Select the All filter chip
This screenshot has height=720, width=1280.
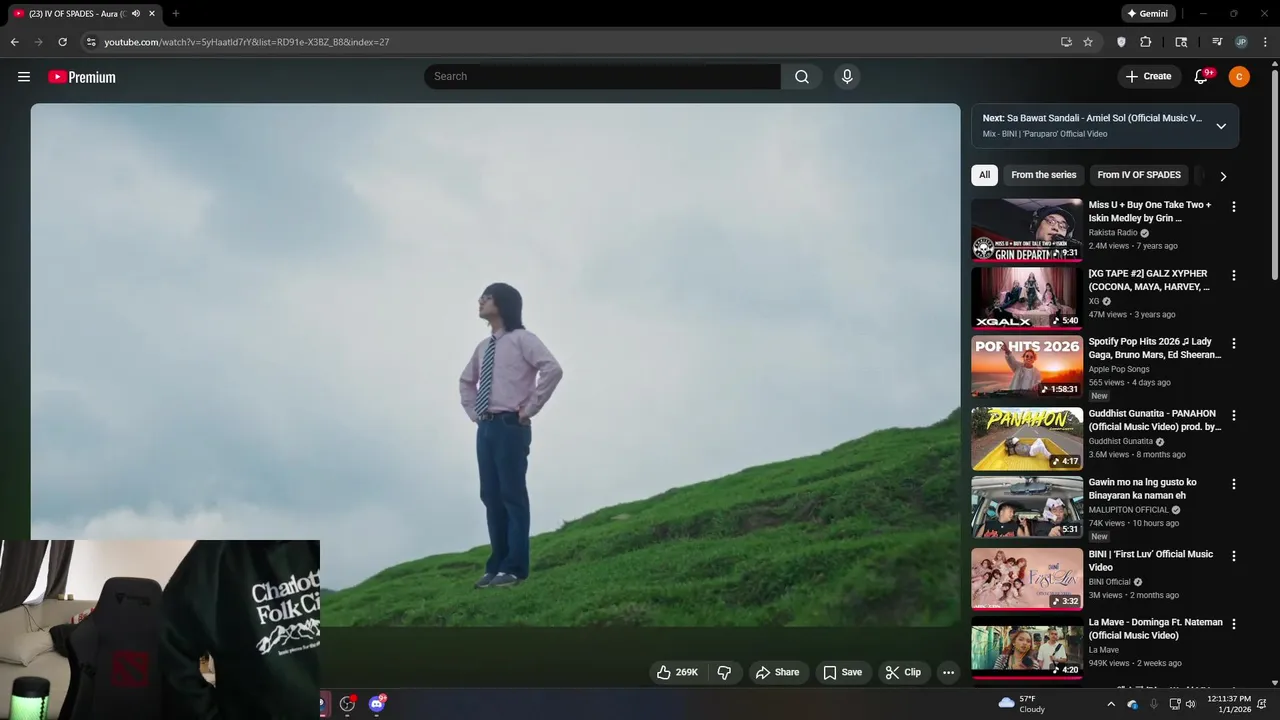[x=984, y=175]
